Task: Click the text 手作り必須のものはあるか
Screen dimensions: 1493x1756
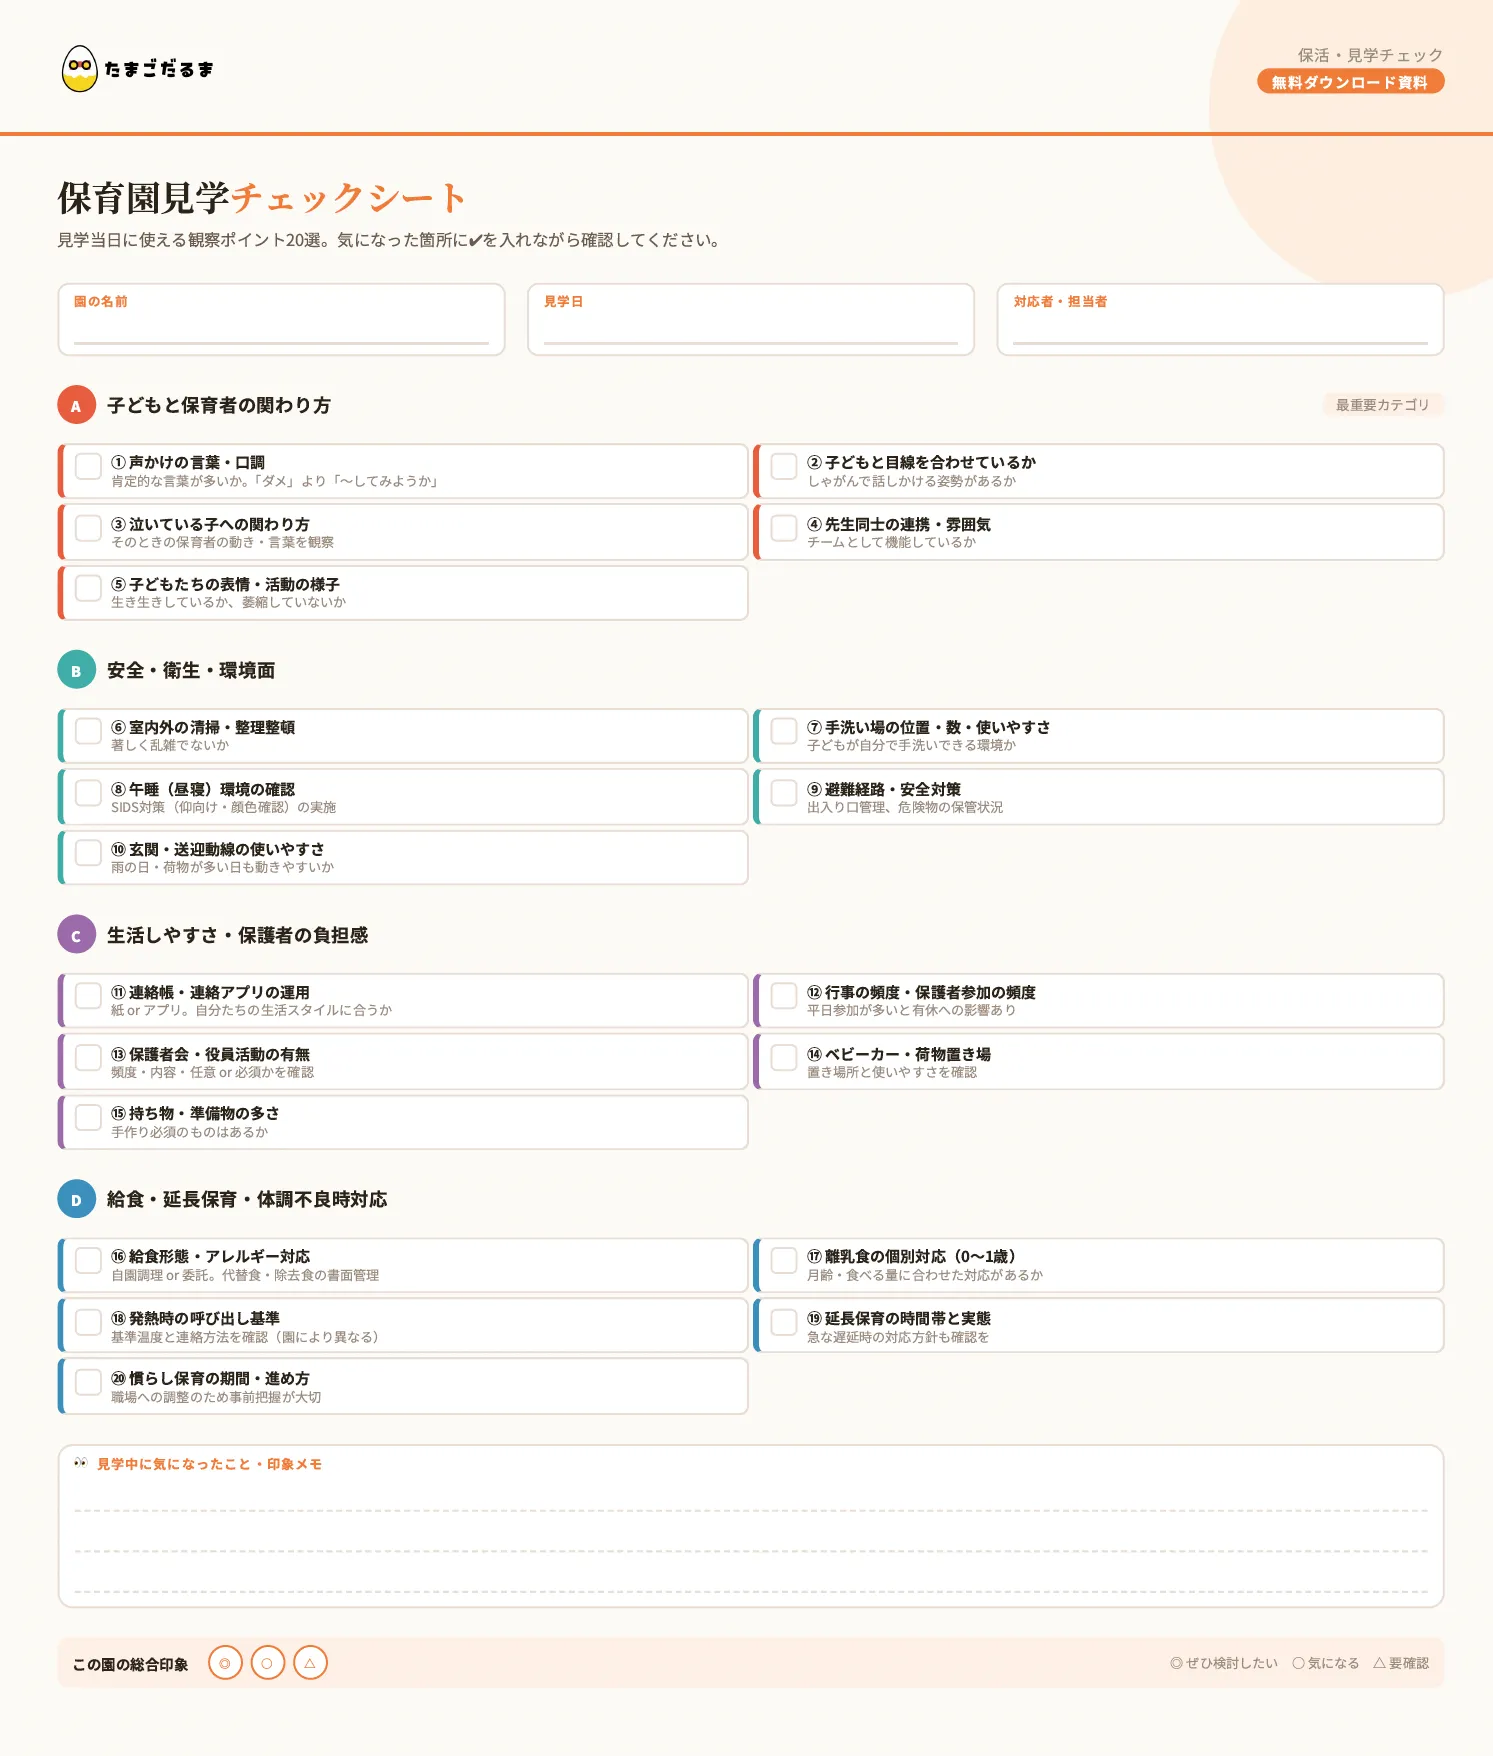Action: point(189,1132)
